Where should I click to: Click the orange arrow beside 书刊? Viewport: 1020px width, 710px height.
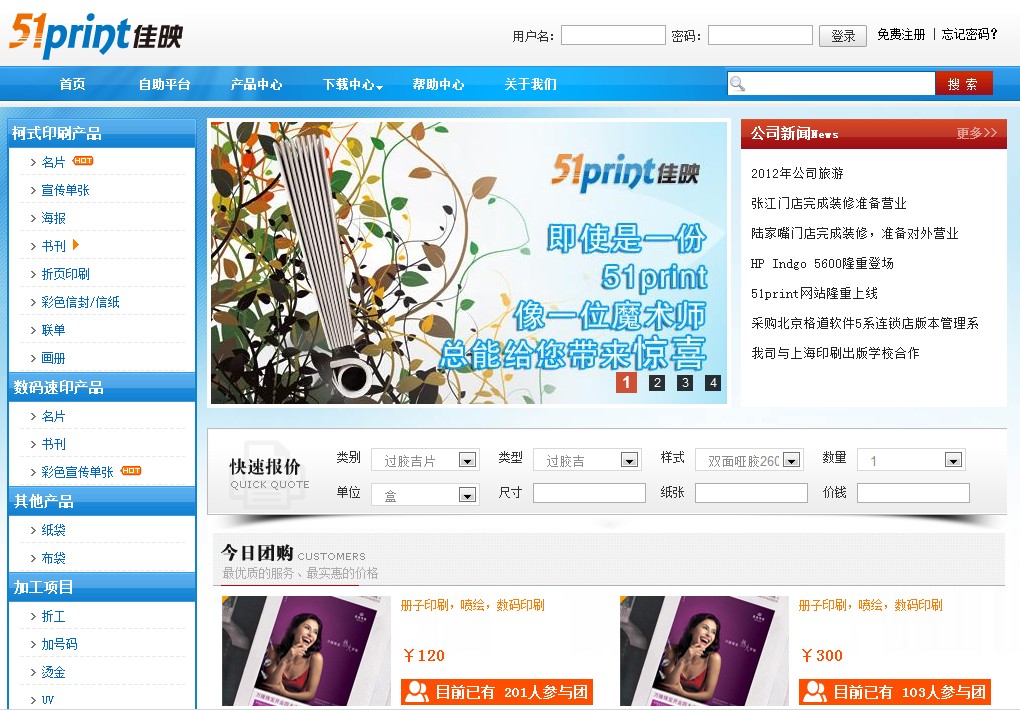(76, 245)
